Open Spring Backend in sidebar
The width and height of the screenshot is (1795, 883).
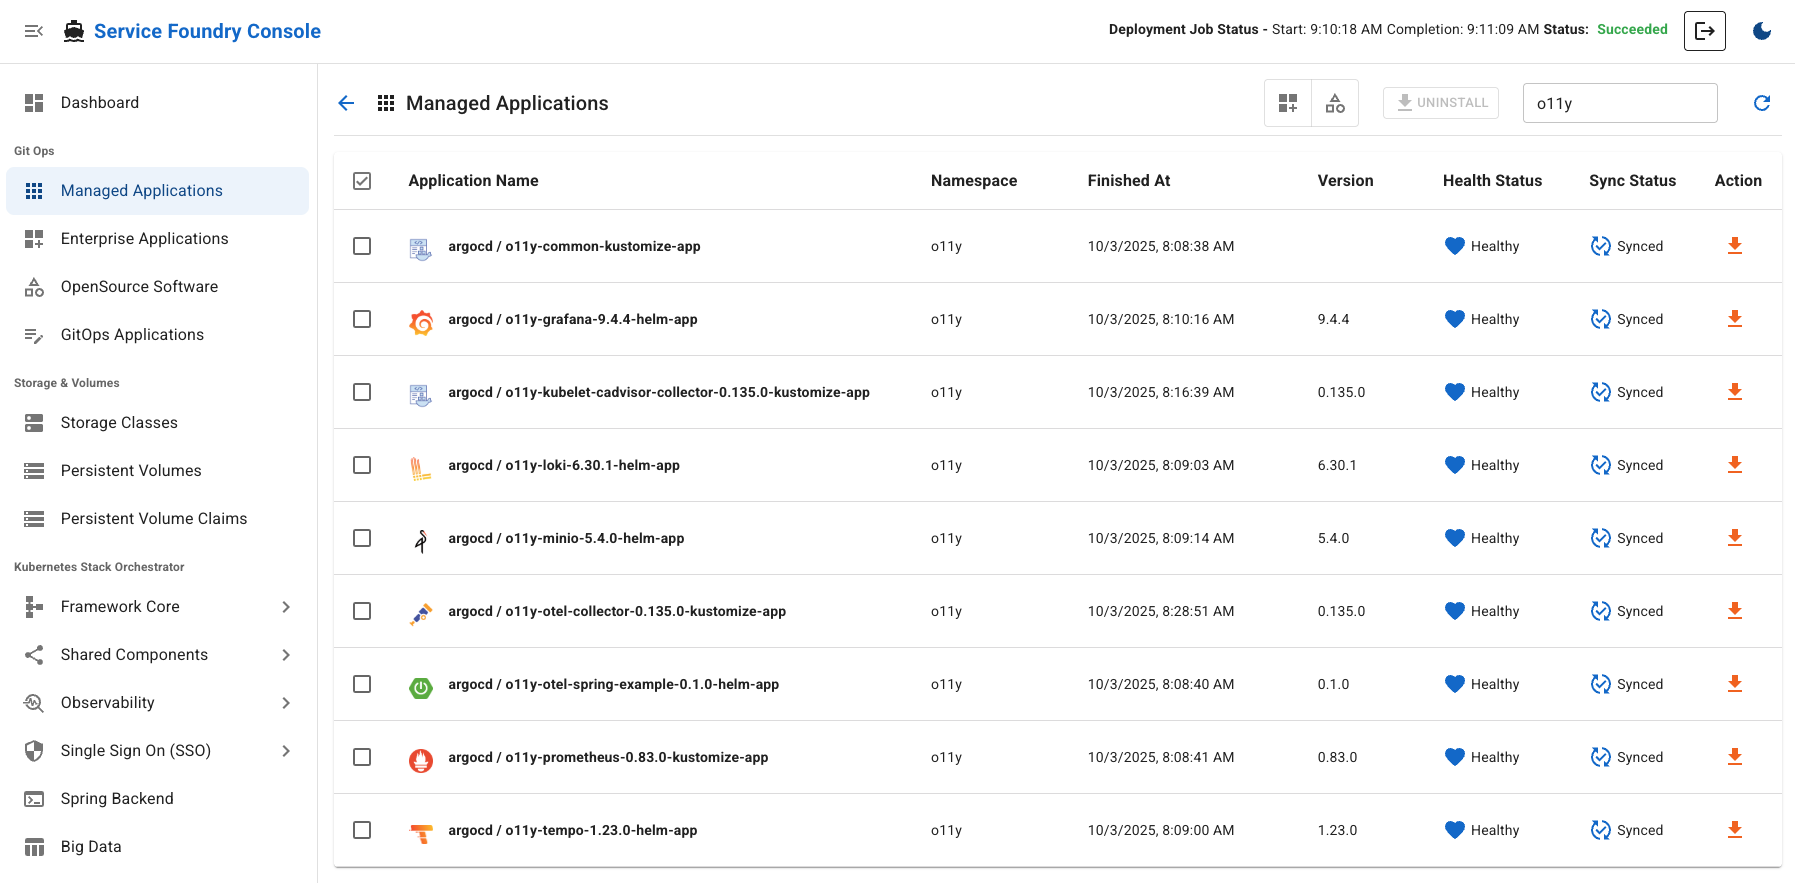158,799
